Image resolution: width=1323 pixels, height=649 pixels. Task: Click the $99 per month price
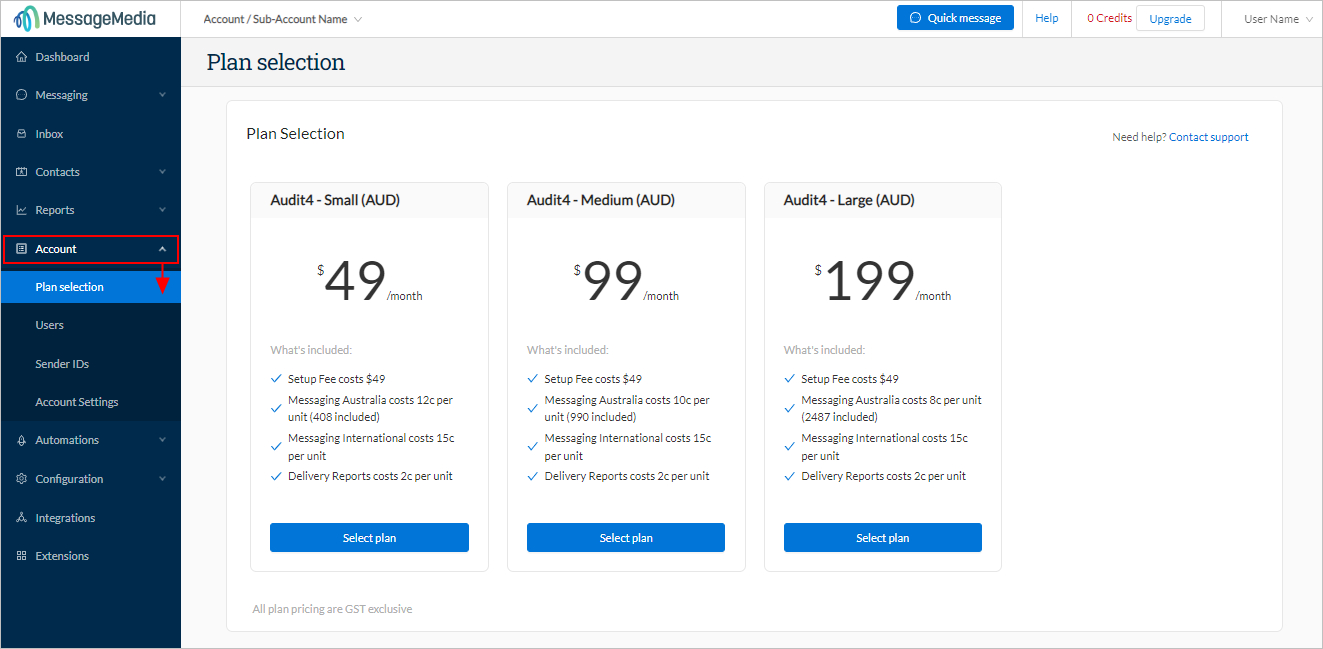[x=626, y=281]
